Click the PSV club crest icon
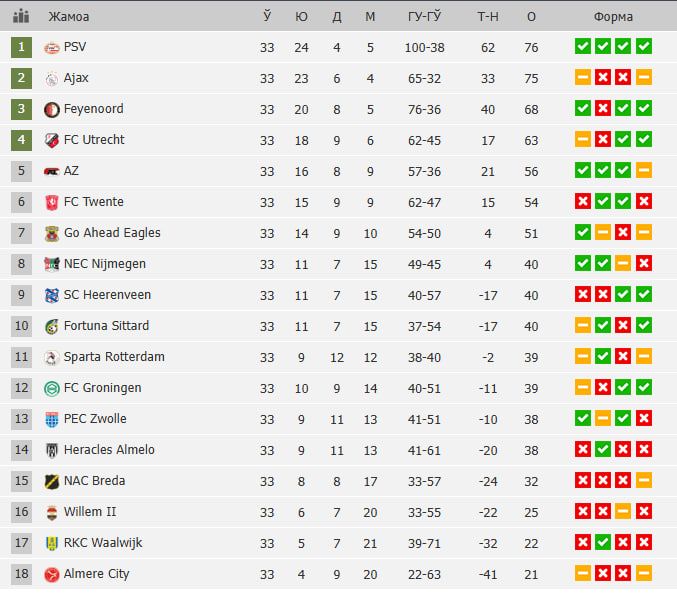Image resolution: width=677 pixels, height=602 pixels. (52, 48)
